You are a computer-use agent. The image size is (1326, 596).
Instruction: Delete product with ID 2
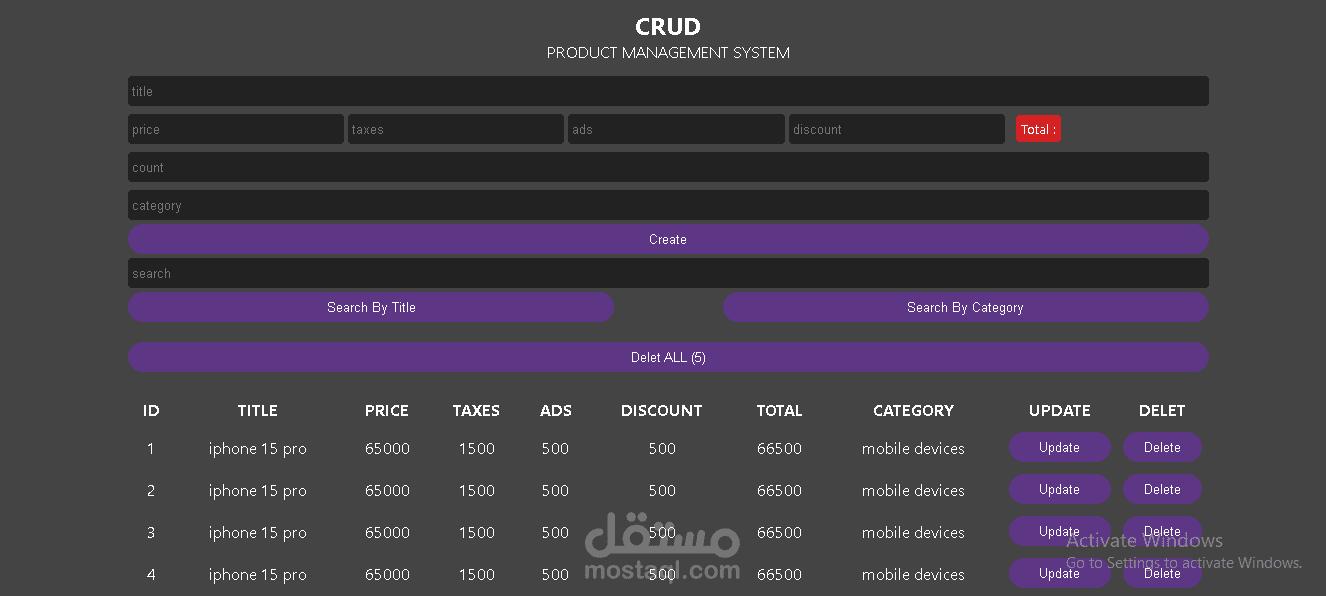tap(1162, 489)
